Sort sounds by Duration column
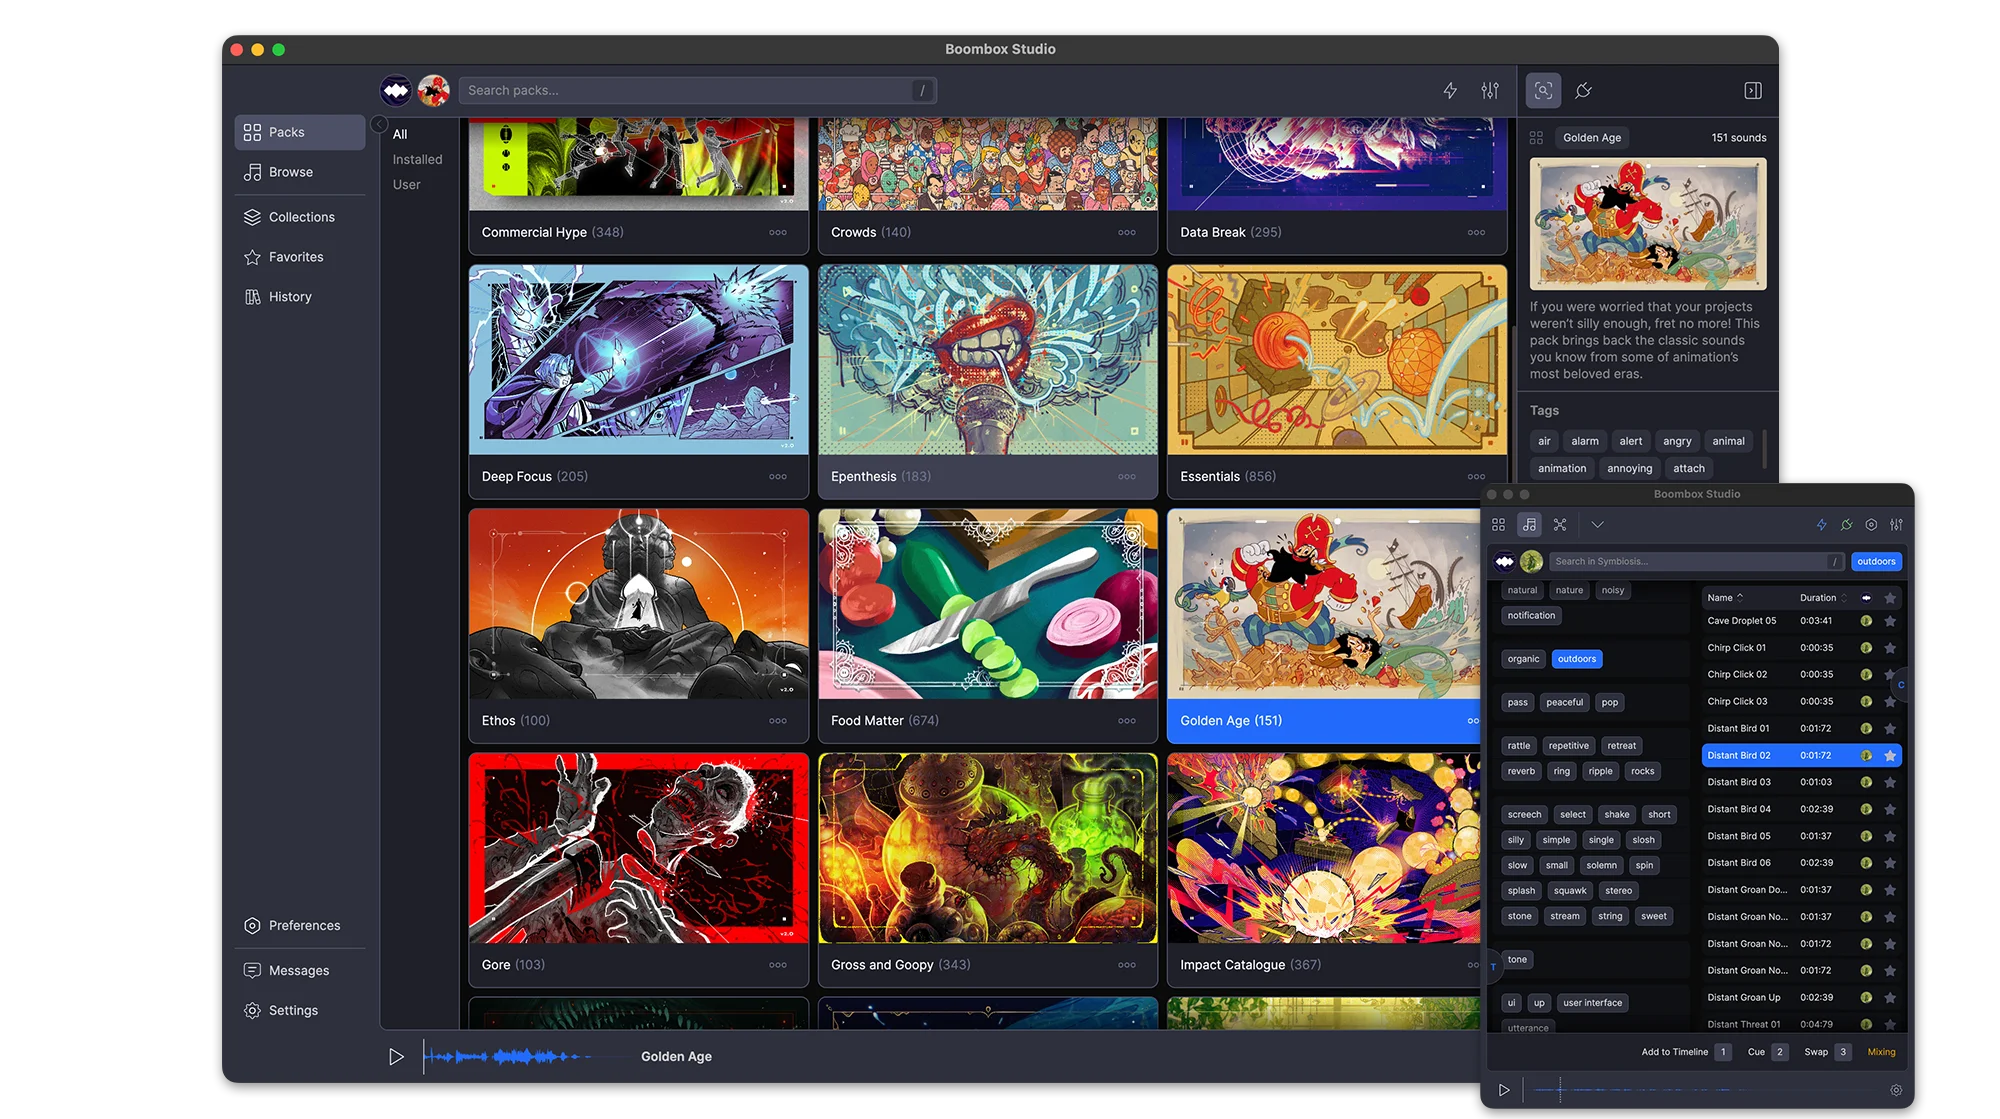 tap(1823, 598)
